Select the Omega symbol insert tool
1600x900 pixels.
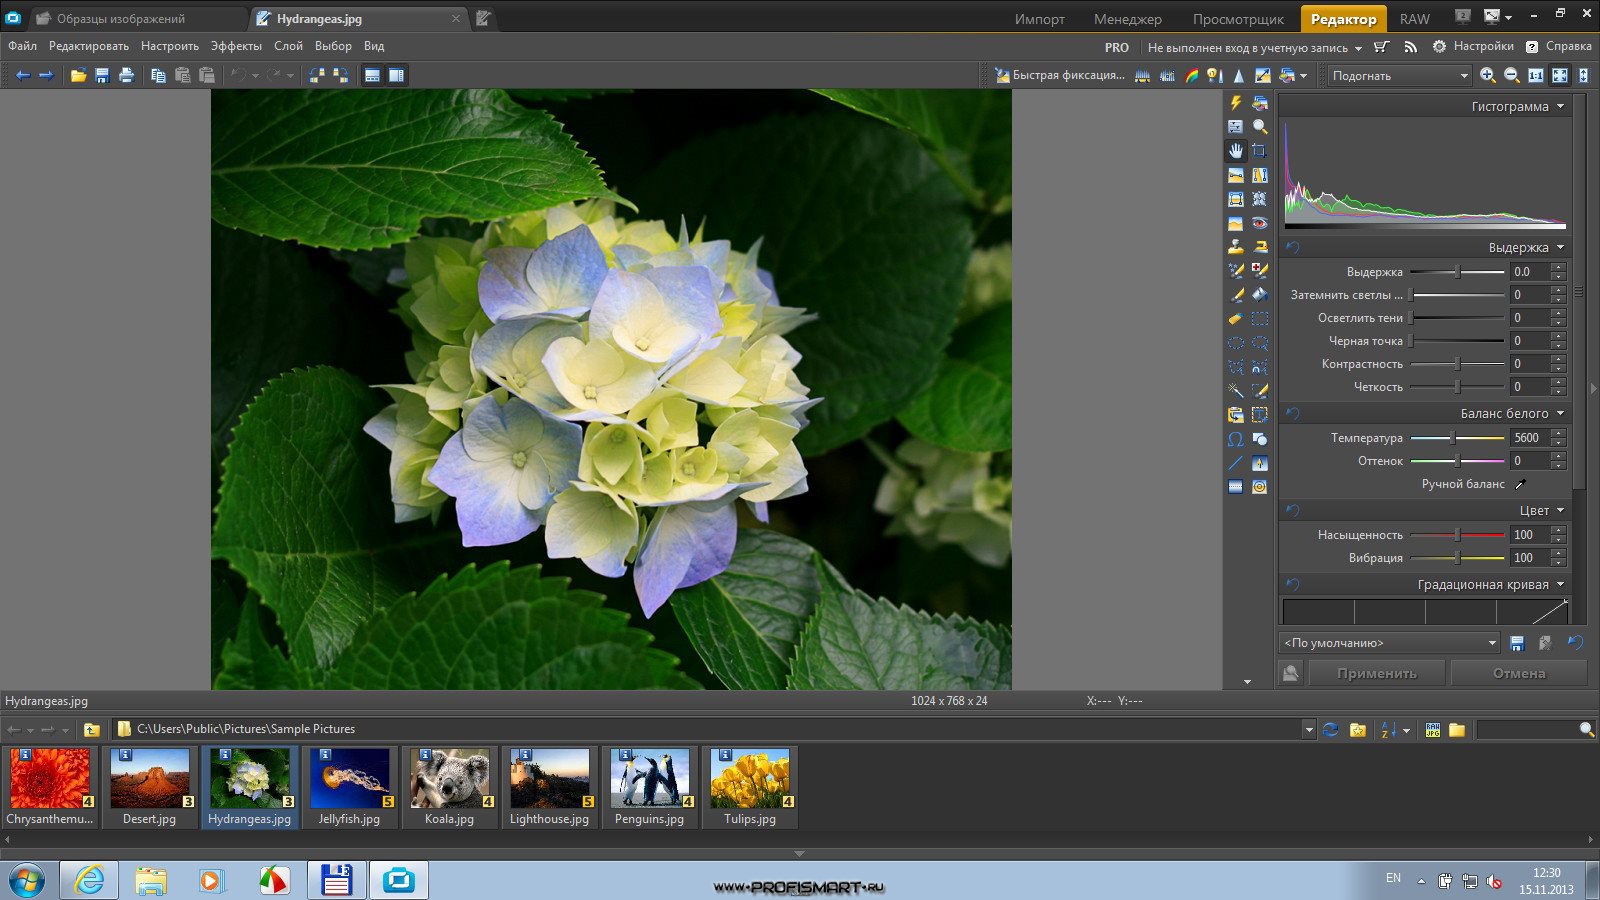click(x=1236, y=439)
